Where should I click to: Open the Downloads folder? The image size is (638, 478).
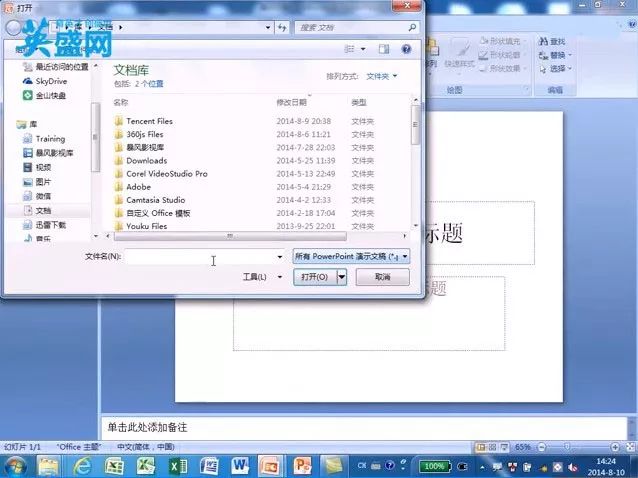pyautogui.click(x=146, y=160)
